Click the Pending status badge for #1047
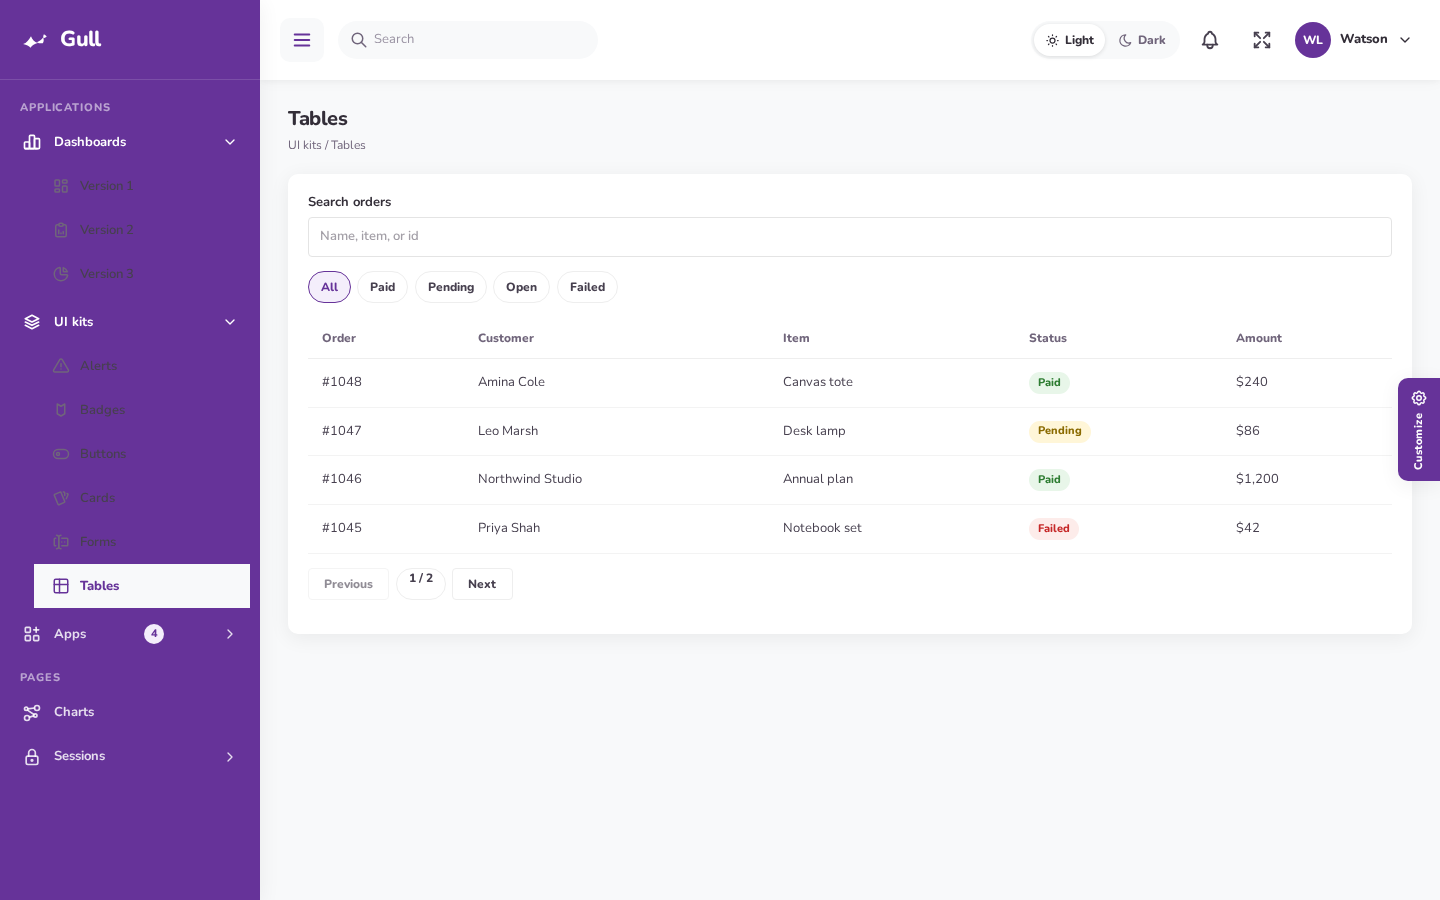Viewport: 1440px width, 900px height. (1059, 431)
